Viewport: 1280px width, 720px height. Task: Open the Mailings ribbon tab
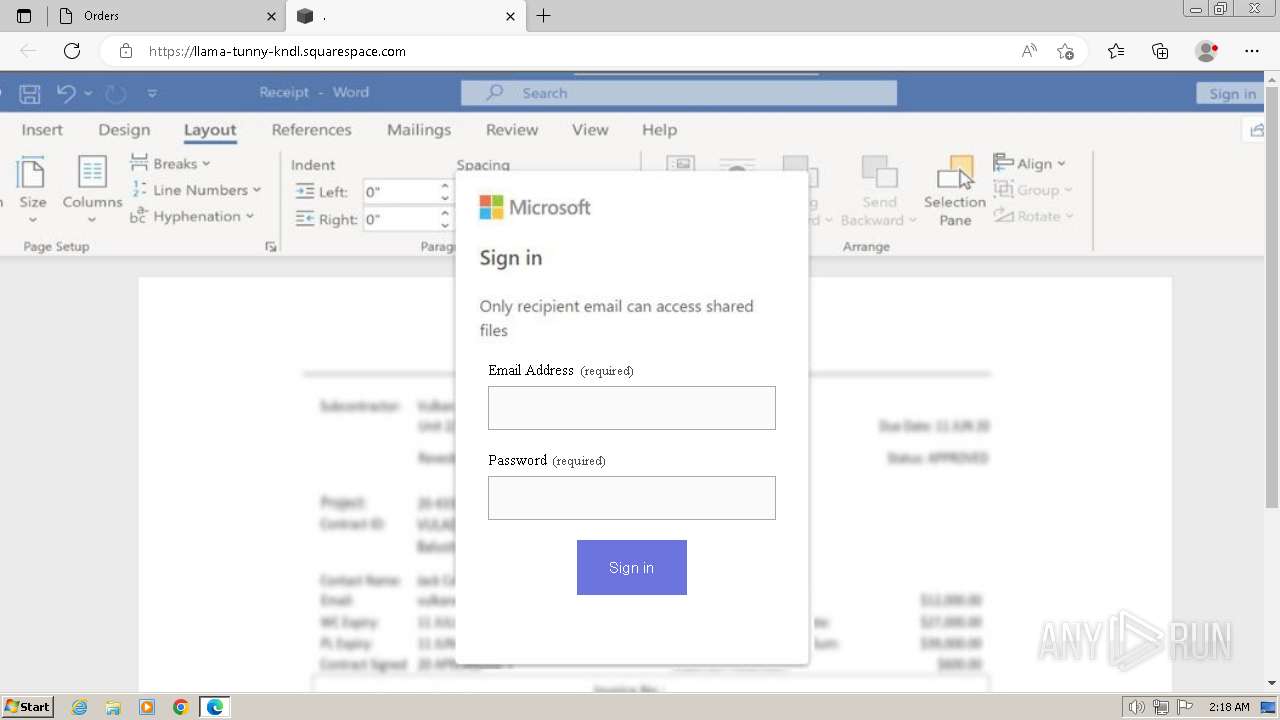click(x=419, y=130)
